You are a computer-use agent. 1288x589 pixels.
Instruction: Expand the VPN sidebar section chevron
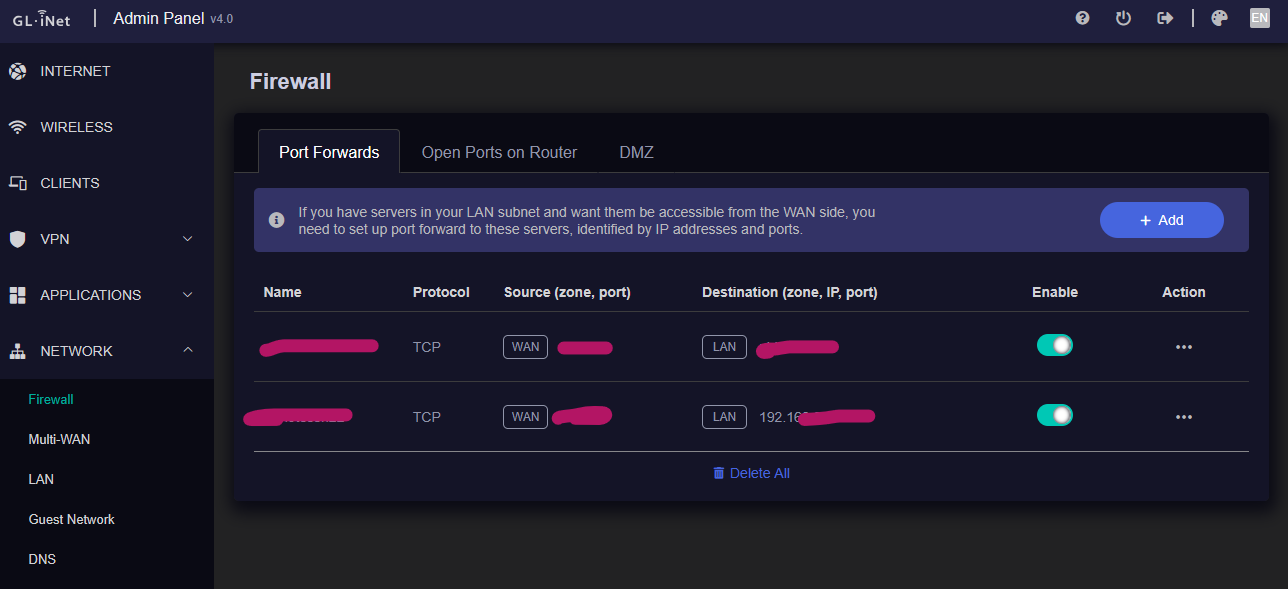click(x=187, y=239)
